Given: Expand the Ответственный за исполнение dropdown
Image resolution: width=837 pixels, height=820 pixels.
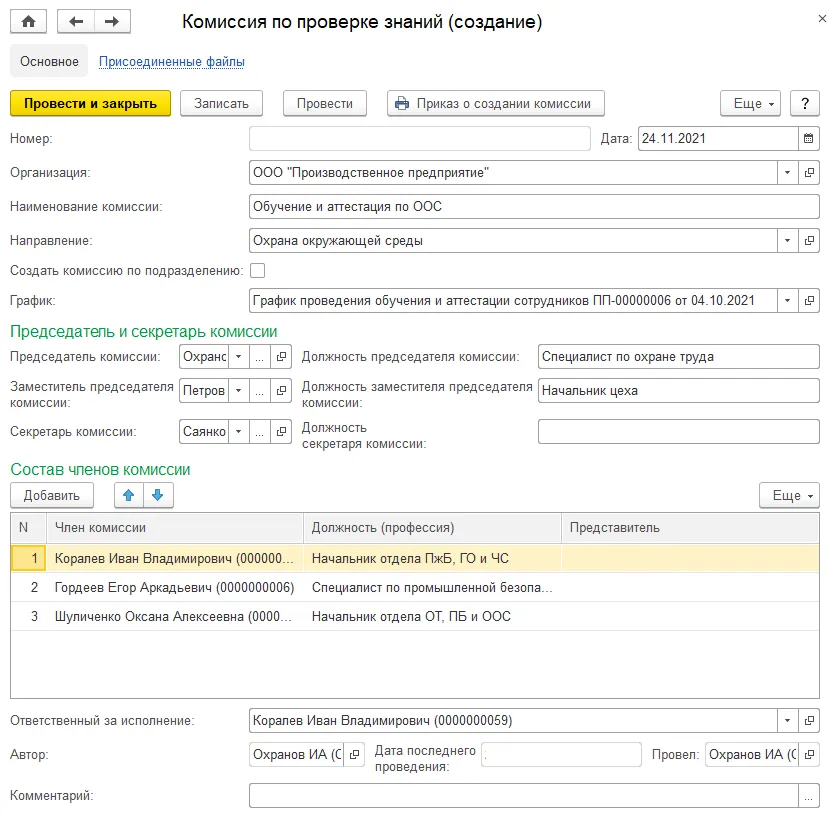Looking at the screenshot, I should [x=787, y=721].
